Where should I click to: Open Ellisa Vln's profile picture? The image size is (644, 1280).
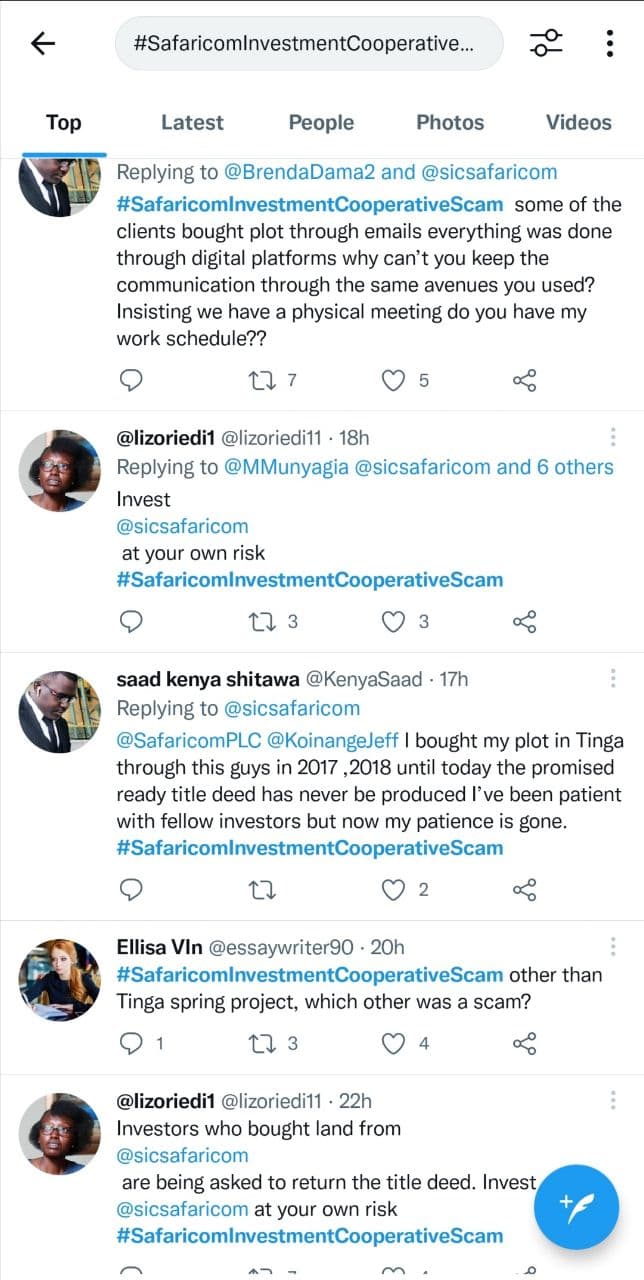[60, 979]
